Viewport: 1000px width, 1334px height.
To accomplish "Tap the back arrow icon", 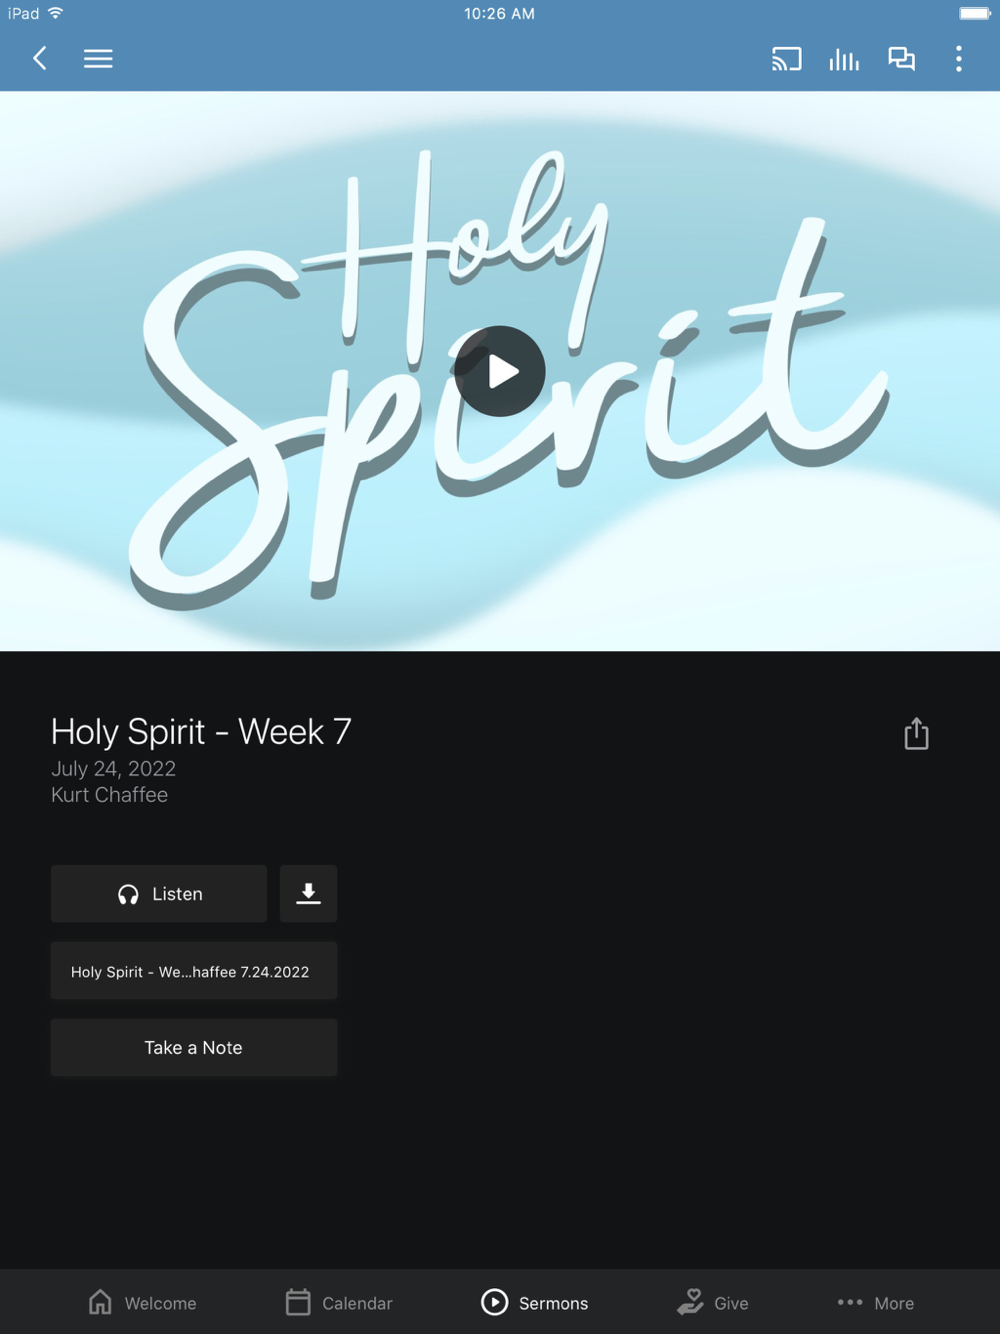I will tap(40, 58).
